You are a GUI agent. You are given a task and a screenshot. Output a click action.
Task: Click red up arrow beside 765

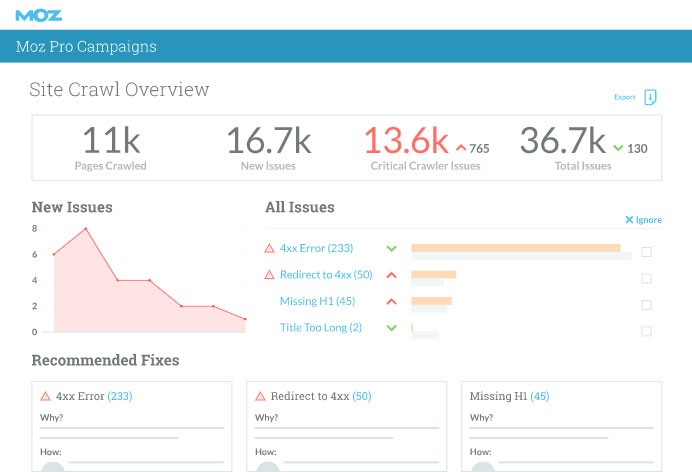461,148
